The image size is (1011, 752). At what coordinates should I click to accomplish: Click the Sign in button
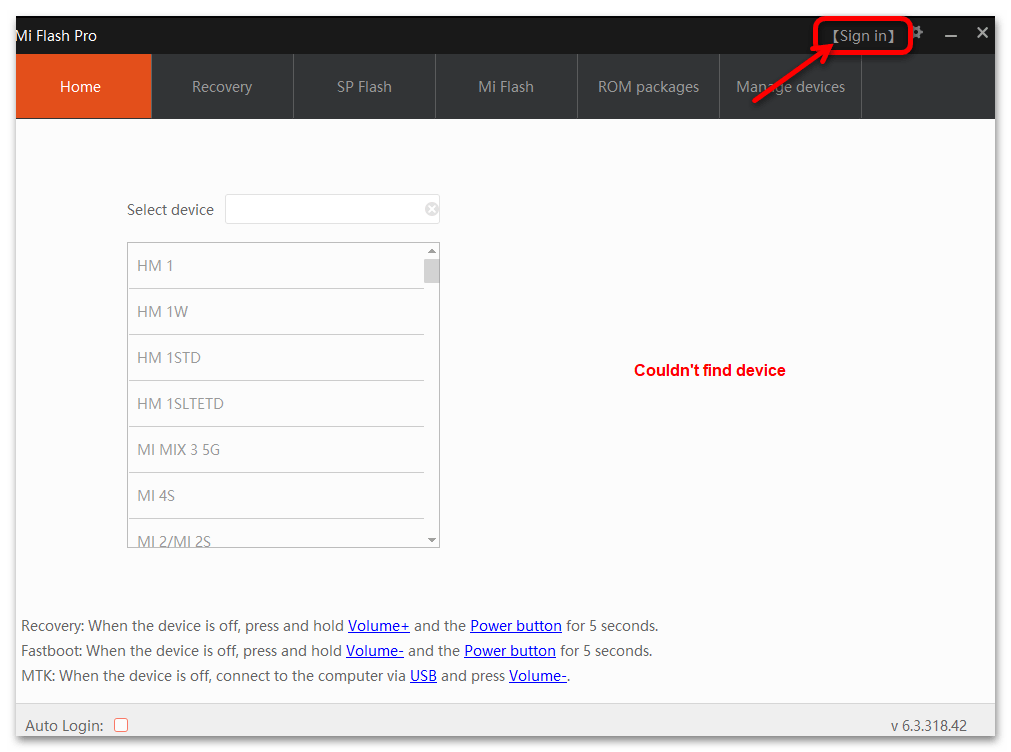click(863, 36)
